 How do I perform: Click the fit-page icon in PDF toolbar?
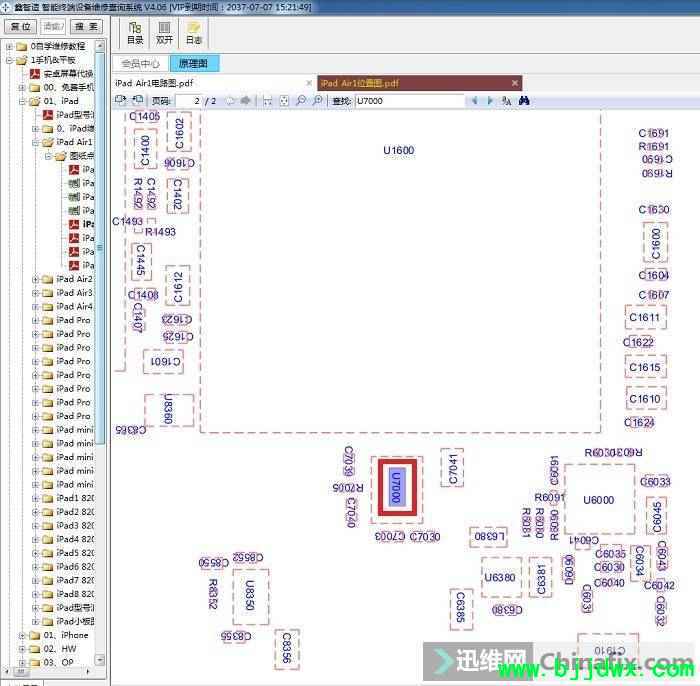(284, 101)
